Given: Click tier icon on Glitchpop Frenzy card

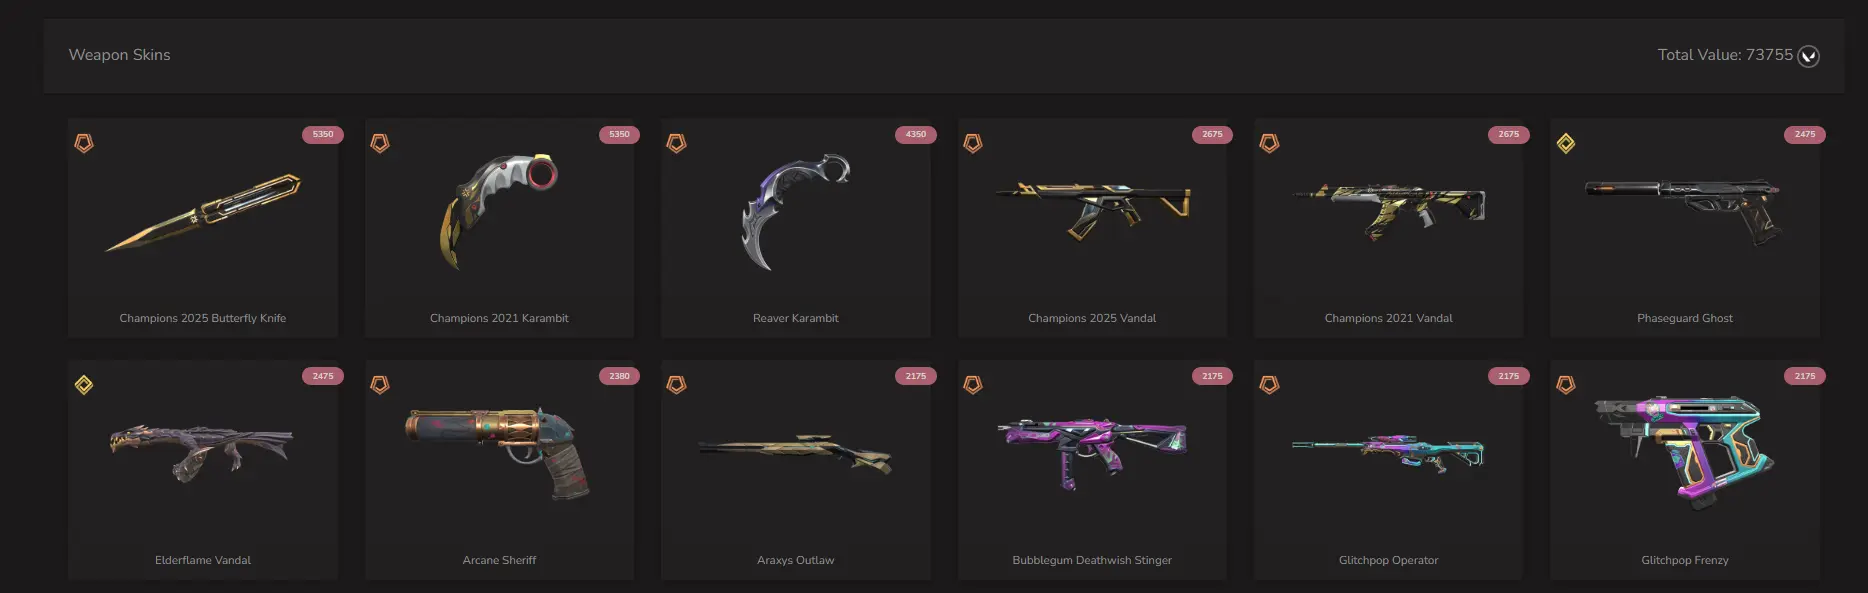Looking at the screenshot, I should coord(1566,385).
